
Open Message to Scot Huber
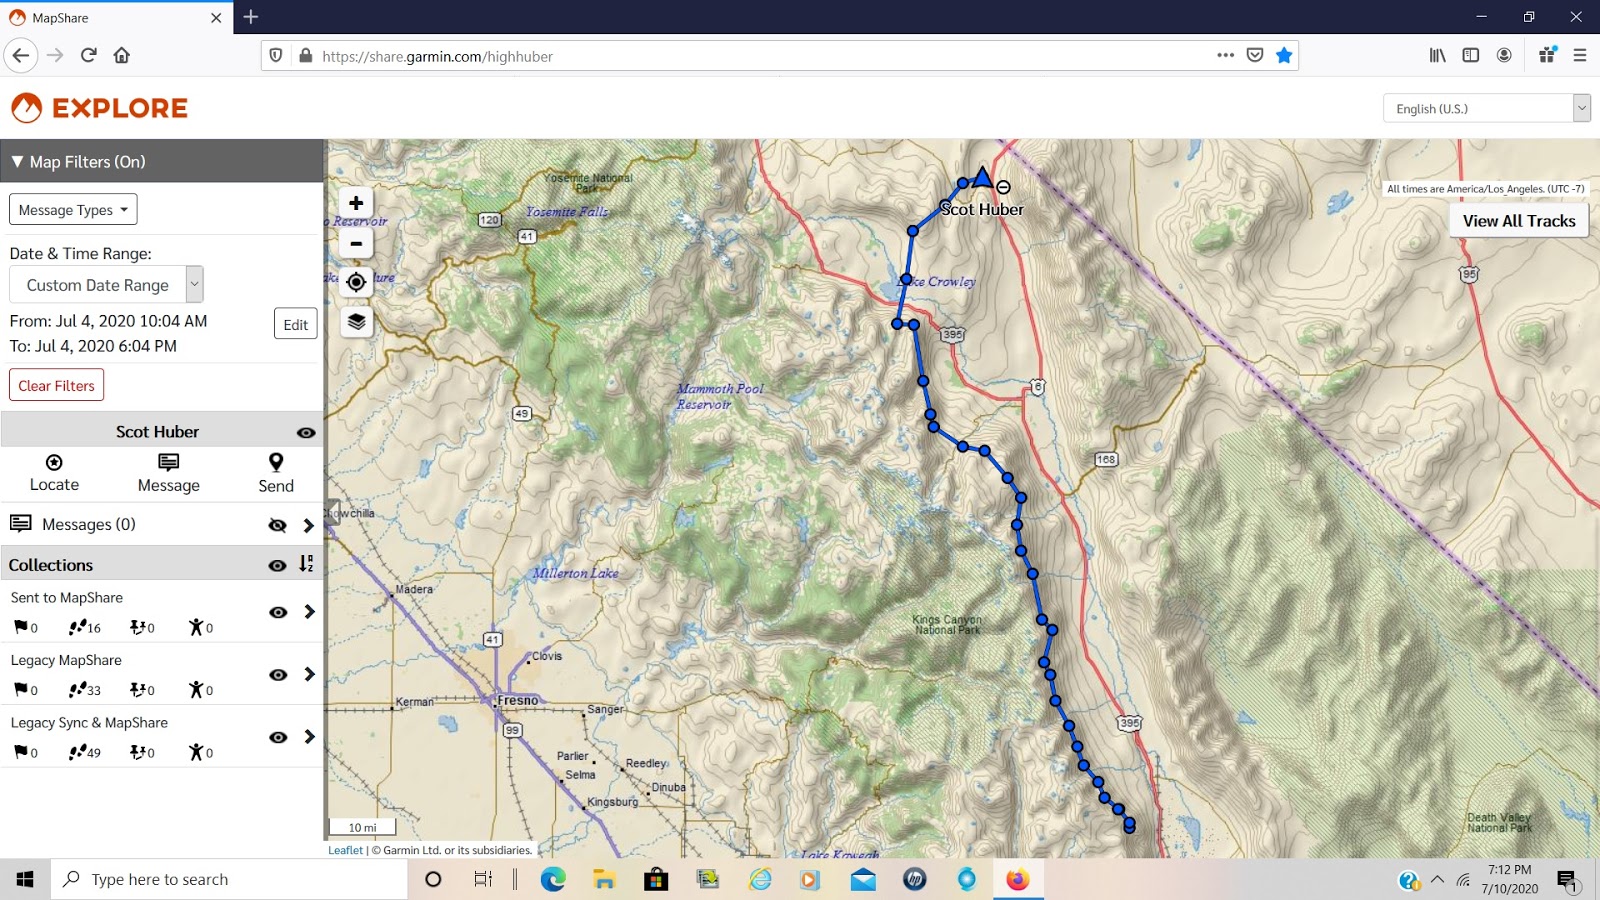pos(168,472)
